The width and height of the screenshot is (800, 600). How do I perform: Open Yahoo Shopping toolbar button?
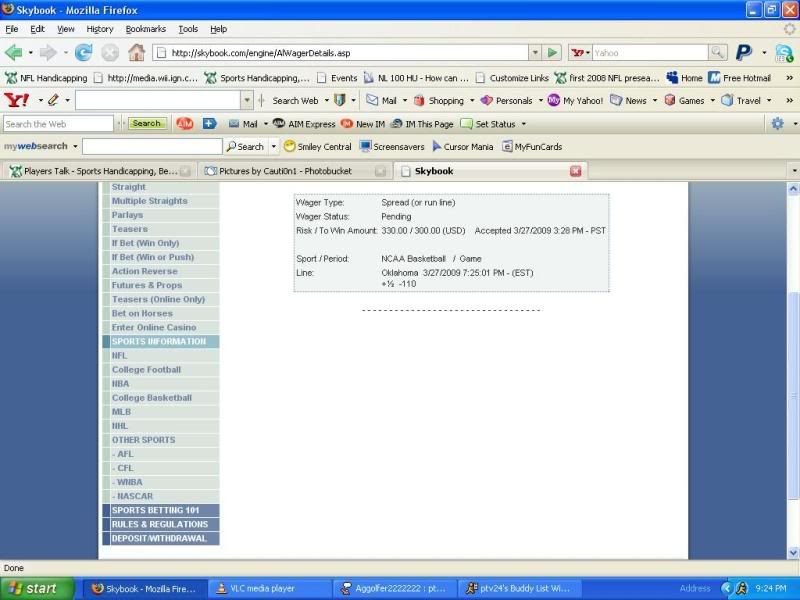(x=439, y=101)
